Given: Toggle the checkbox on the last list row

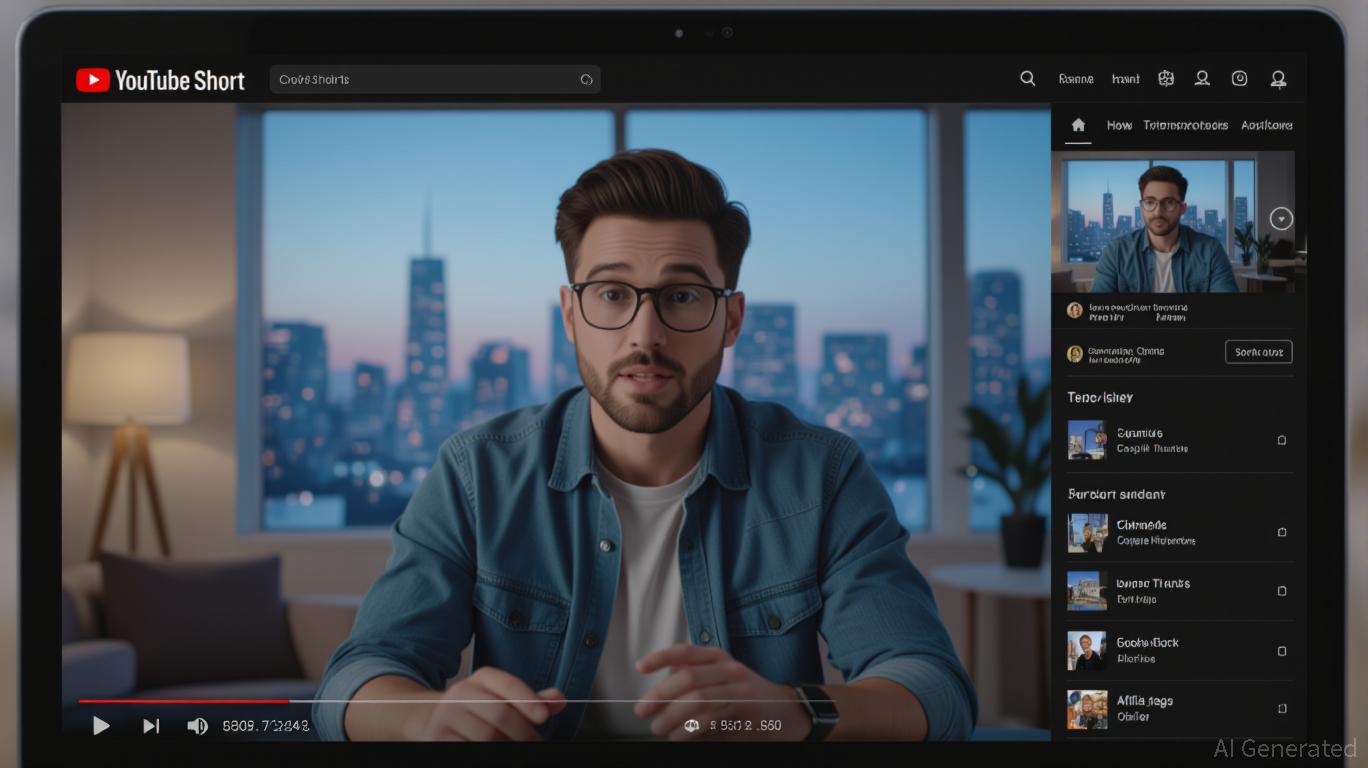Looking at the screenshot, I should 1282,709.
